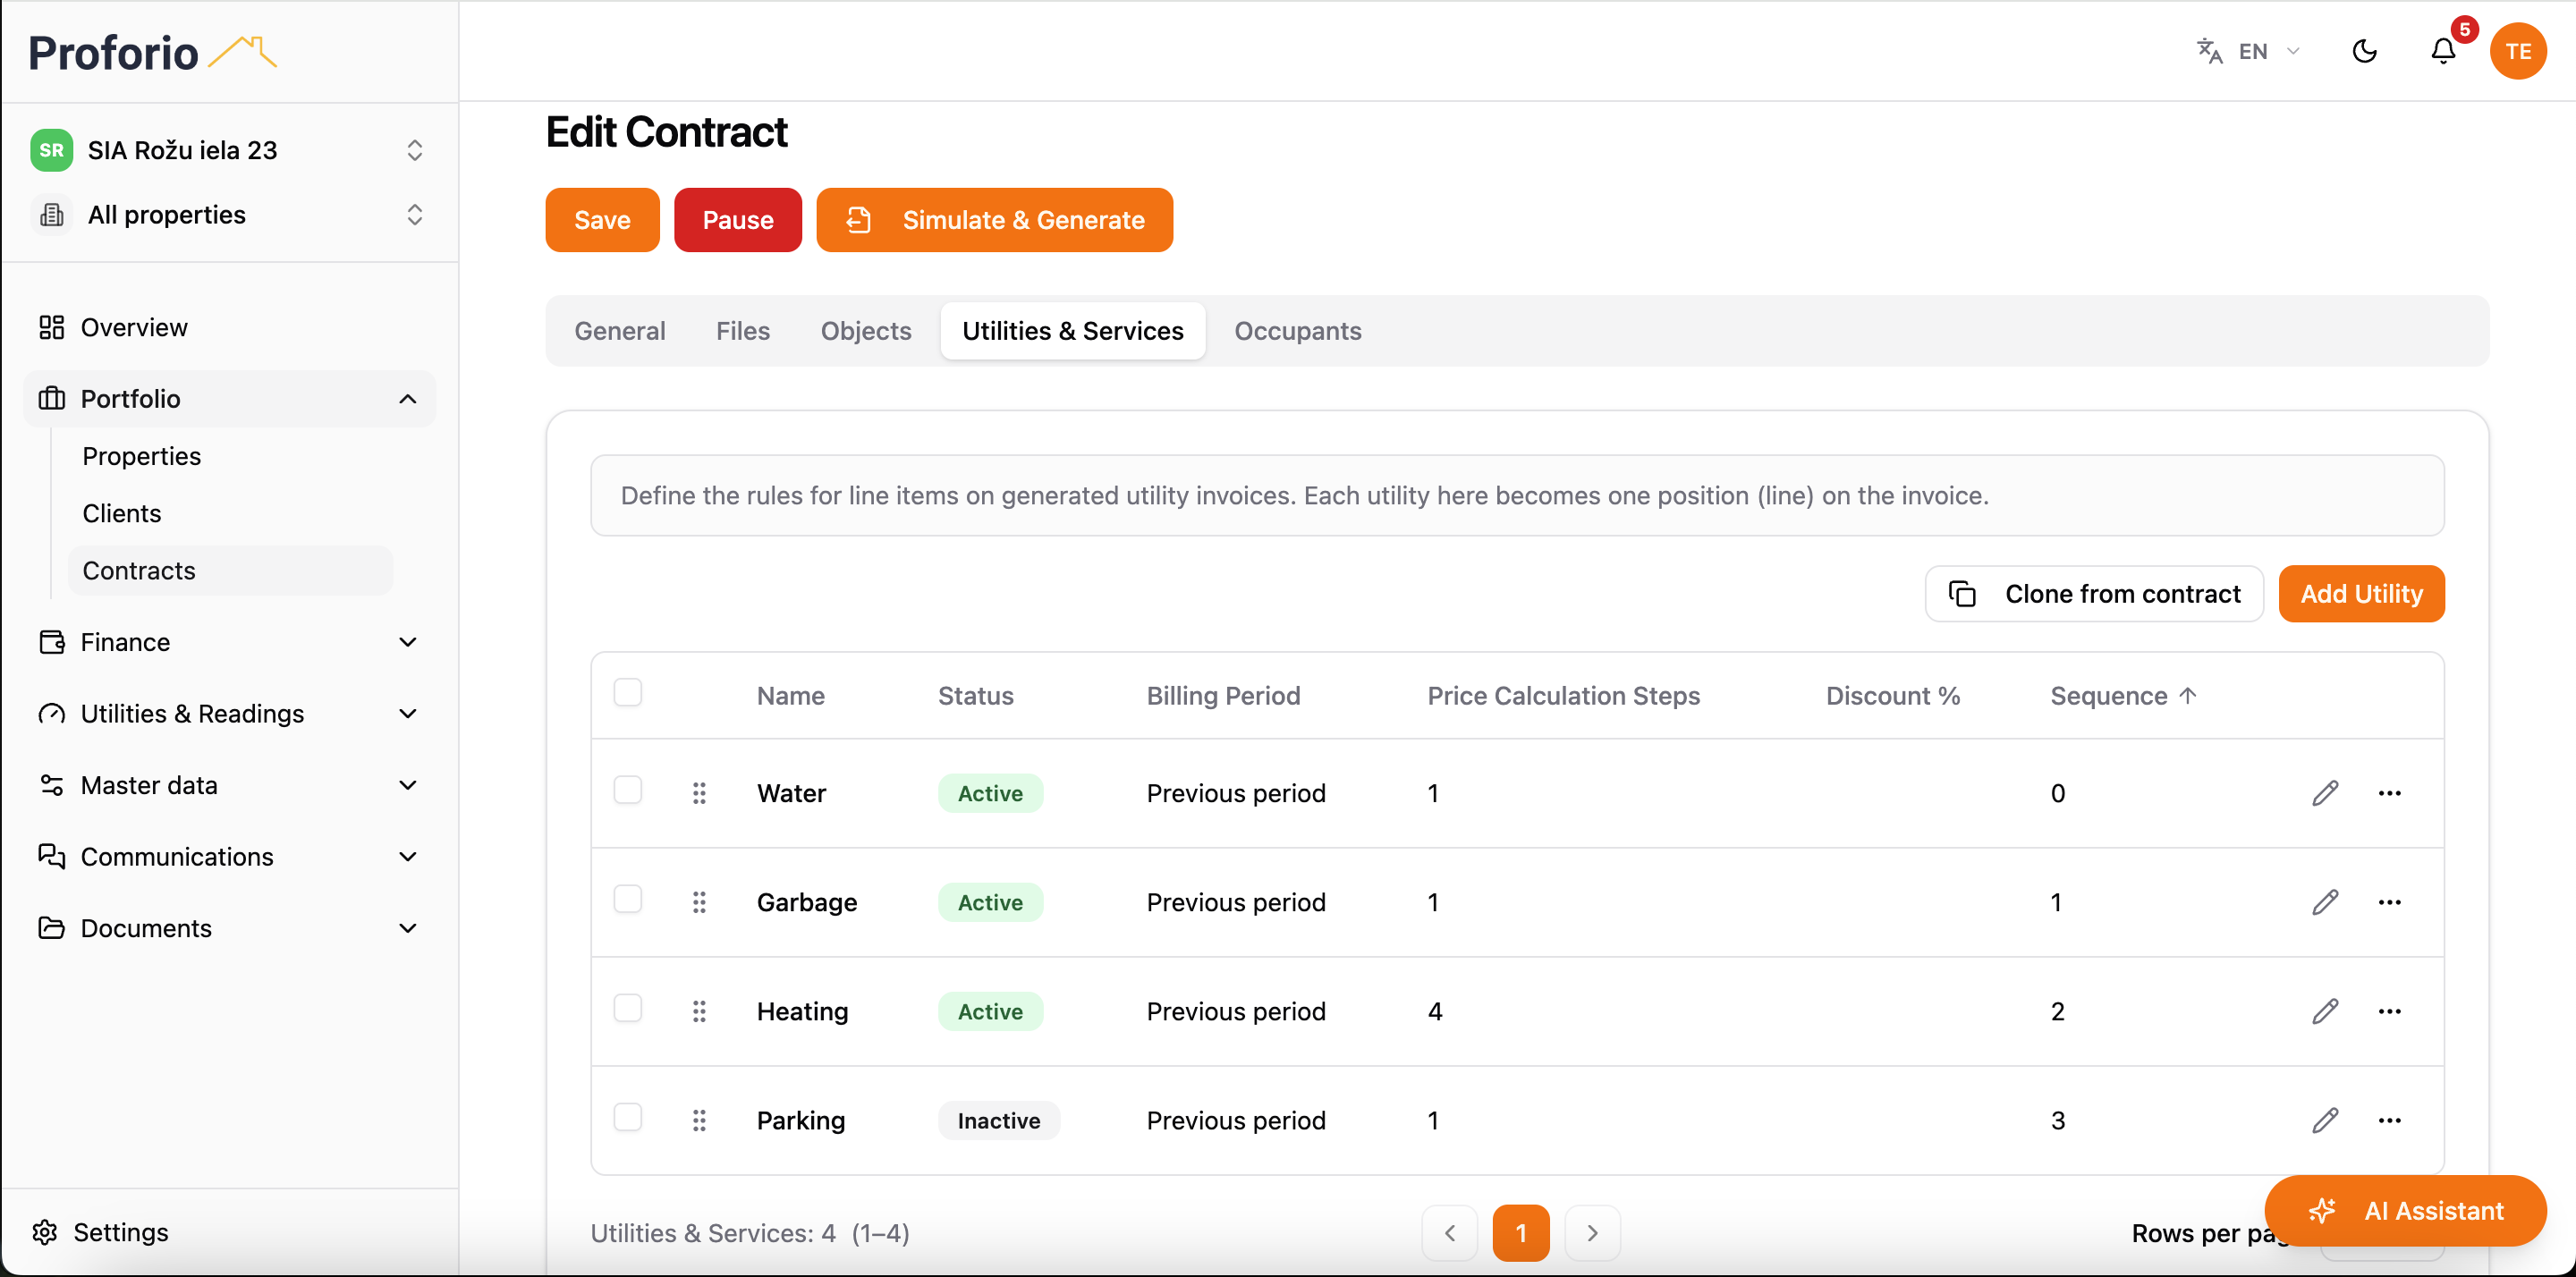2576x1277 pixels.
Task: Expand the Master data section
Action: pyautogui.click(x=229, y=785)
